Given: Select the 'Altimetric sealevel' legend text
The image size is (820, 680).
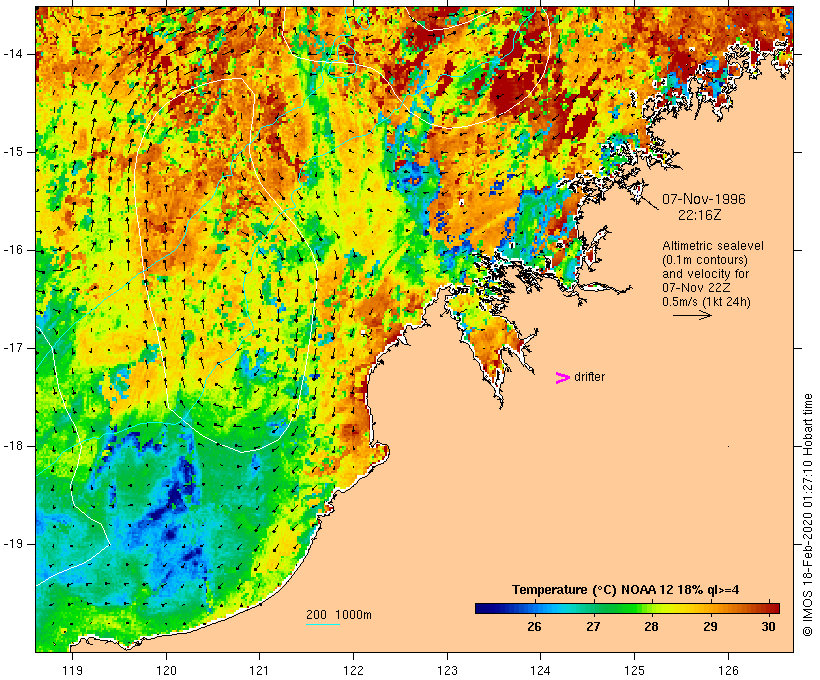Looking at the screenshot, I should point(713,246).
